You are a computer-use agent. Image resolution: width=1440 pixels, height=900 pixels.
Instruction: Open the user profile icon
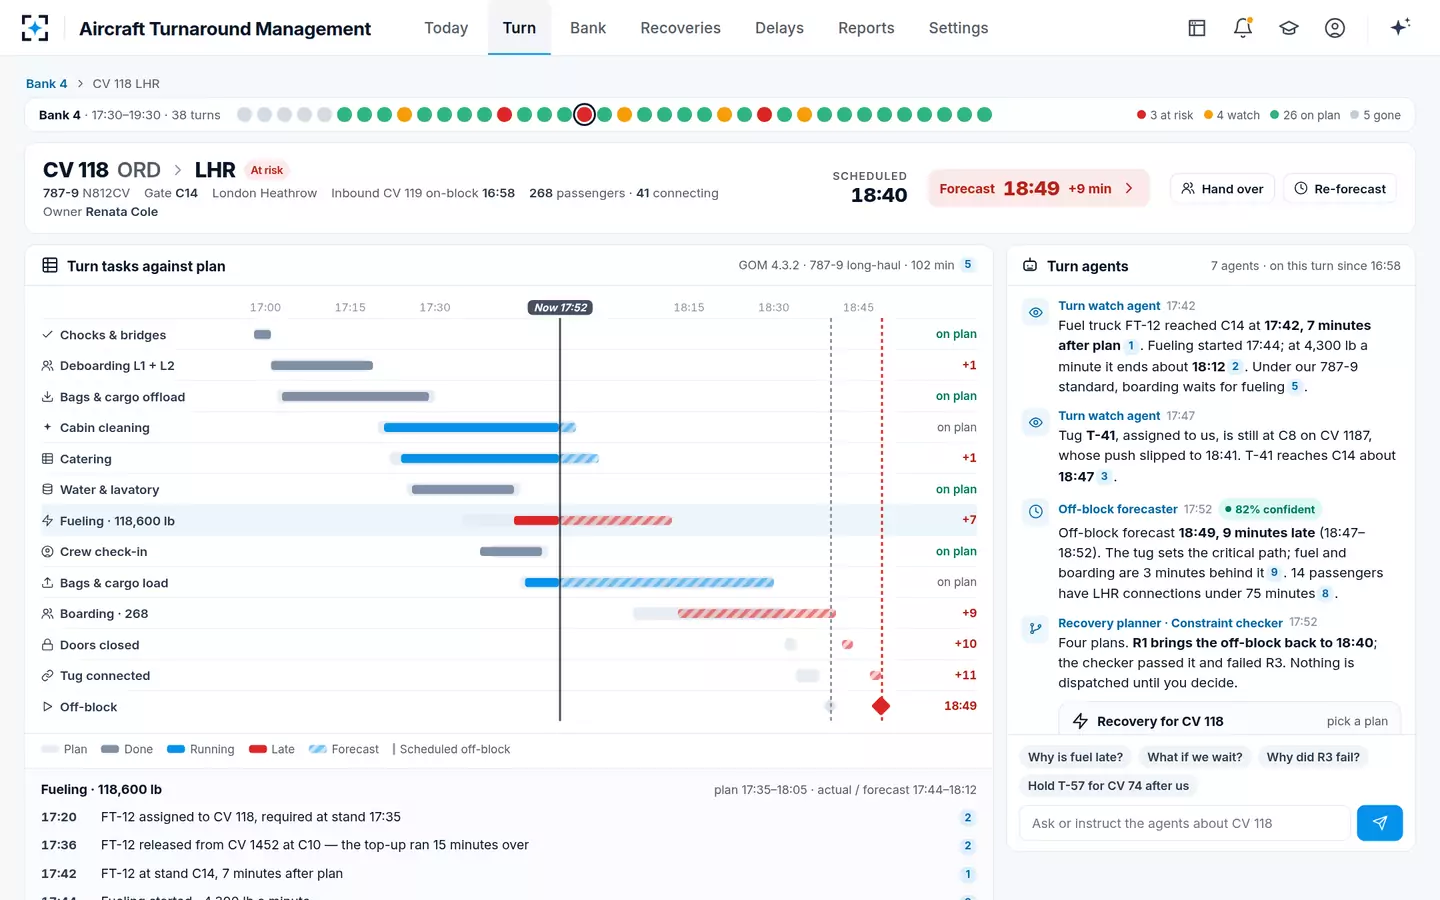point(1335,28)
